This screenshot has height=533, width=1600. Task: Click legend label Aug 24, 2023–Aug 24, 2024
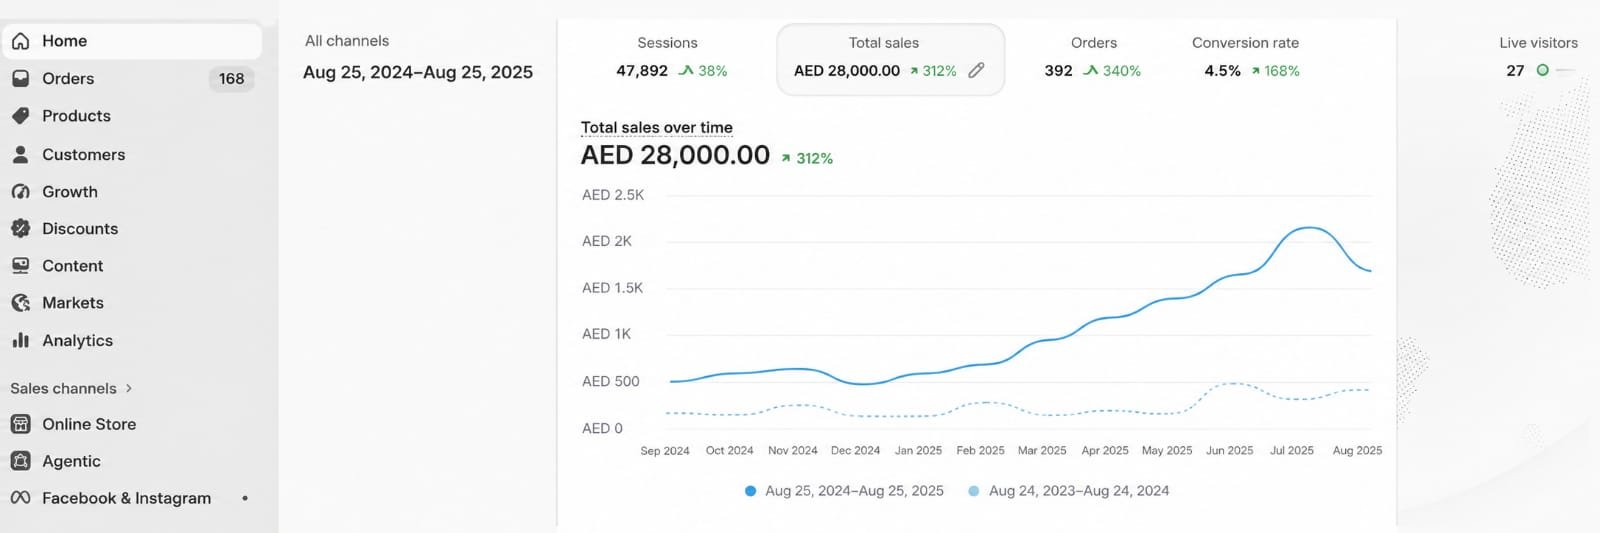click(x=1079, y=491)
